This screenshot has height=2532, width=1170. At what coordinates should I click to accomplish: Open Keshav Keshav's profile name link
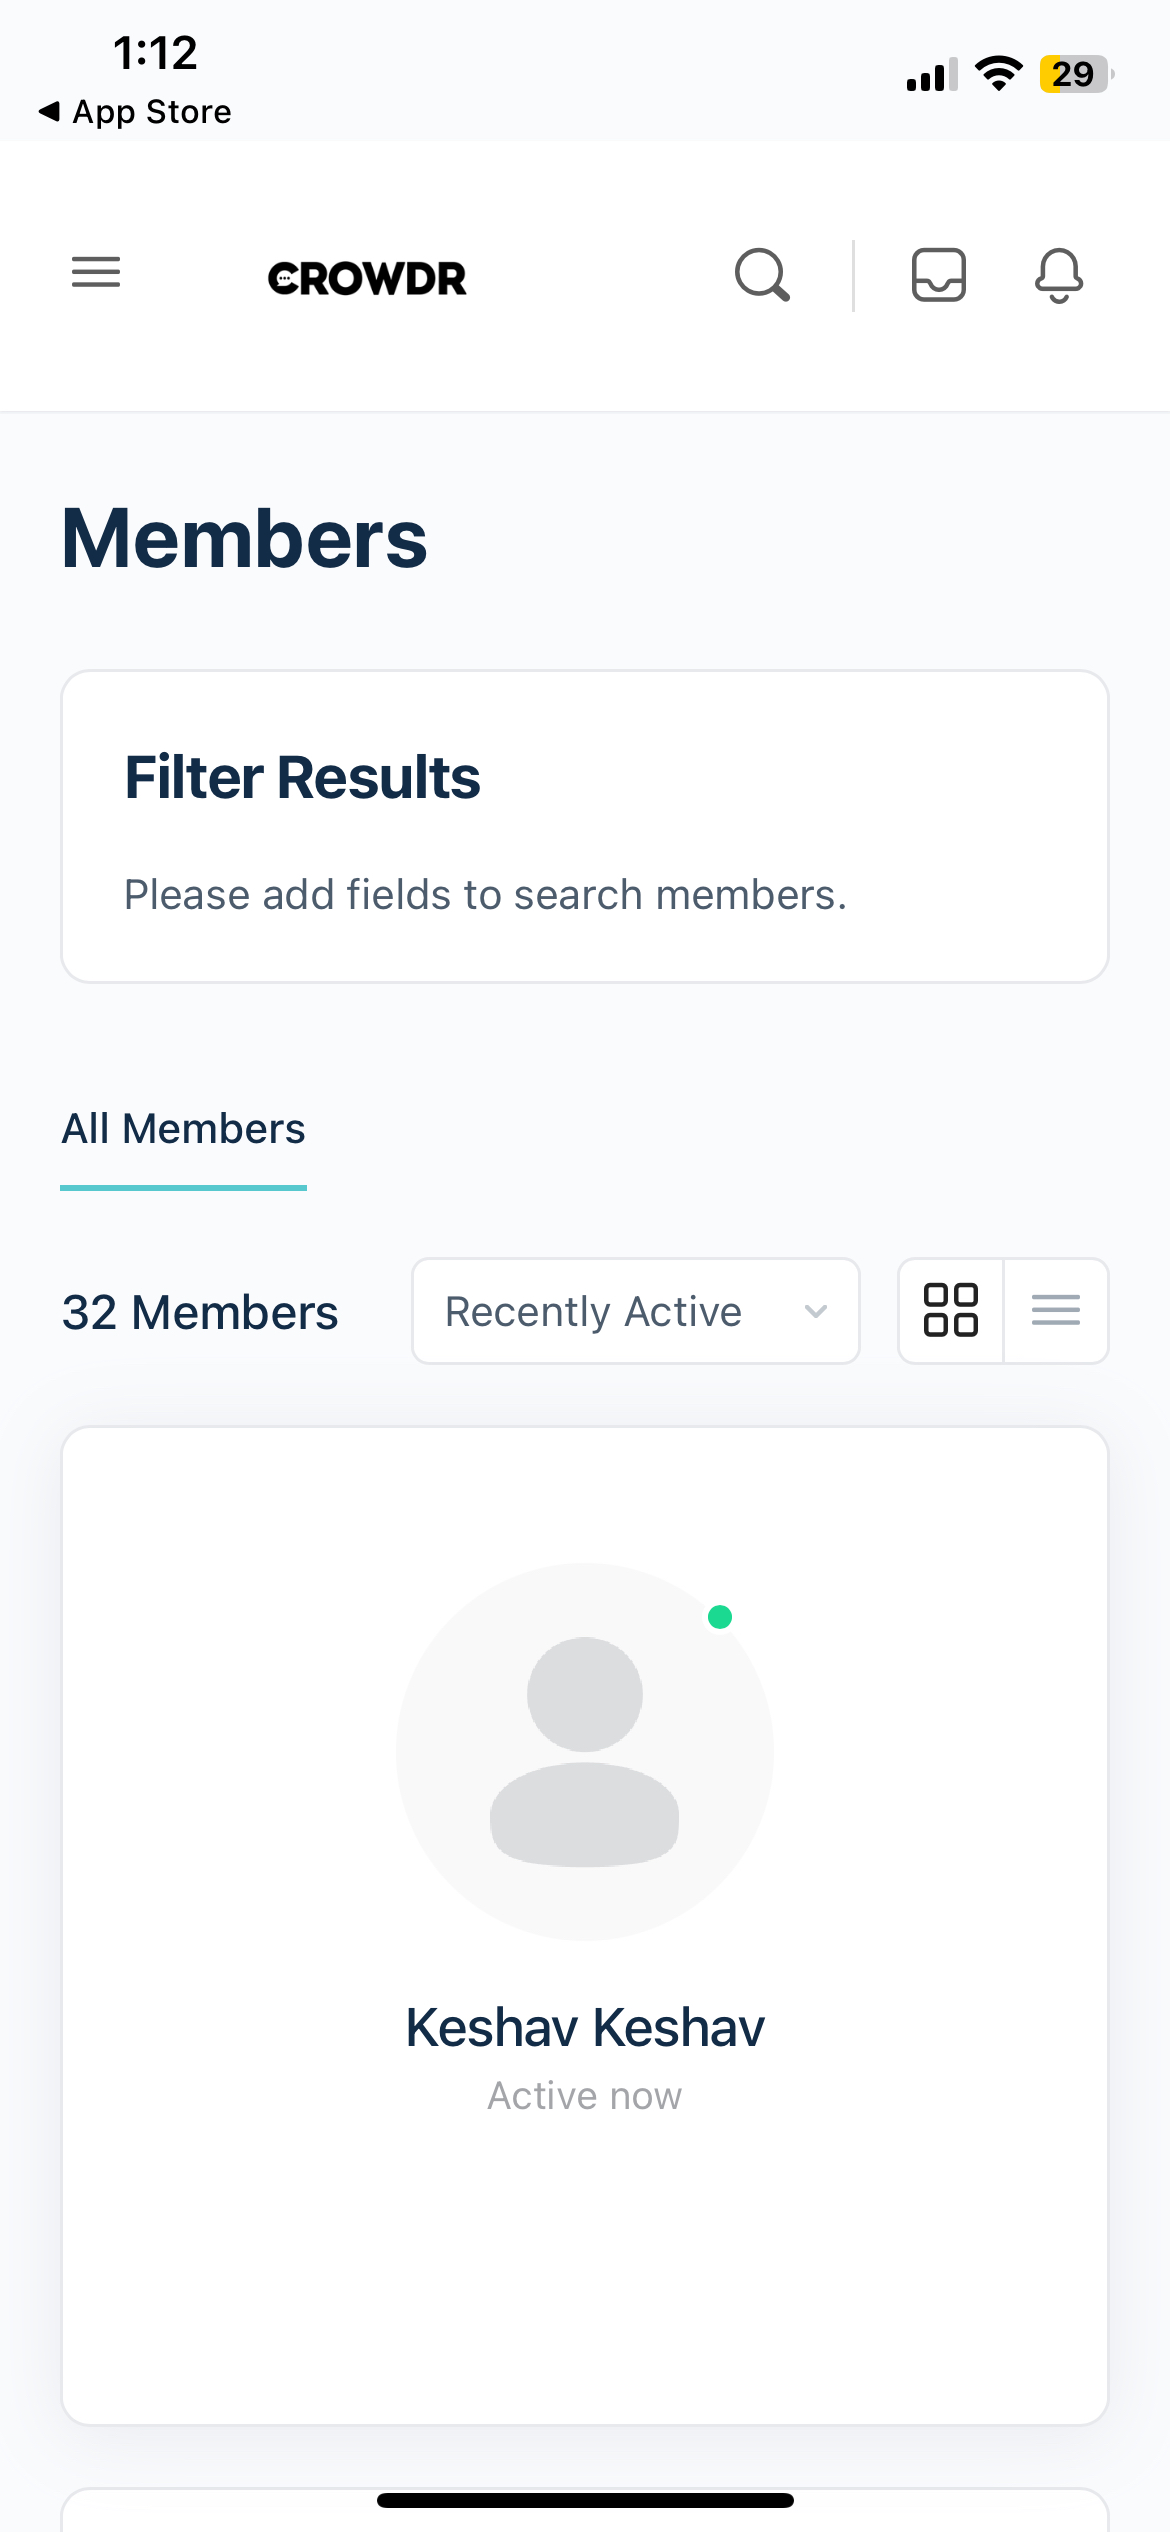[x=585, y=2028]
